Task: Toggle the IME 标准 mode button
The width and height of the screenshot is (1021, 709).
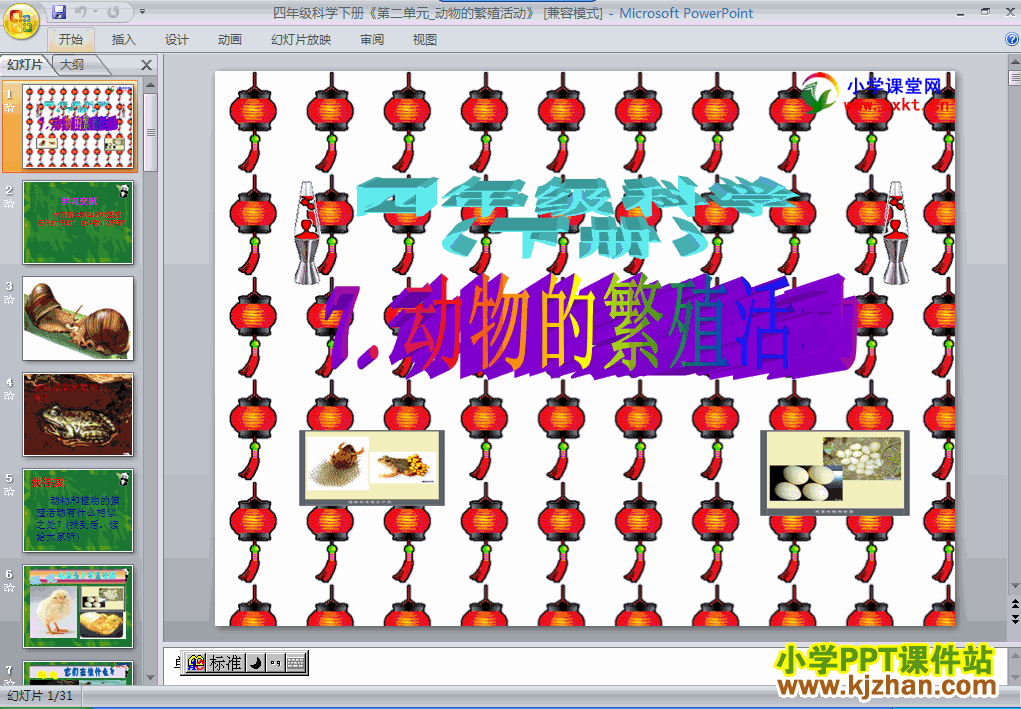Action: pyautogui.click(x=226, y=663)
